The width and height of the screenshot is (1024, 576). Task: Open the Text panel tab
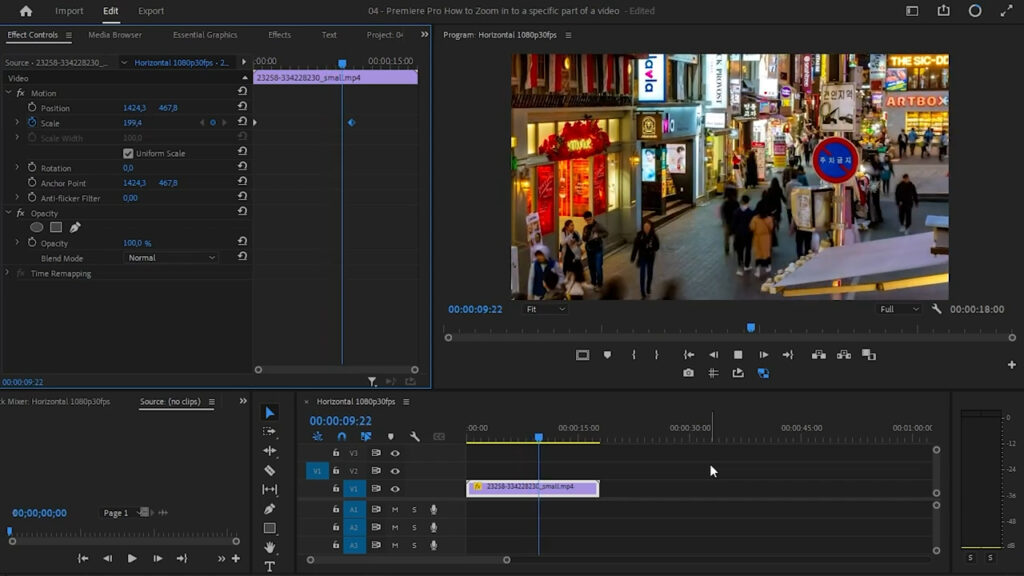pos(329,35)
